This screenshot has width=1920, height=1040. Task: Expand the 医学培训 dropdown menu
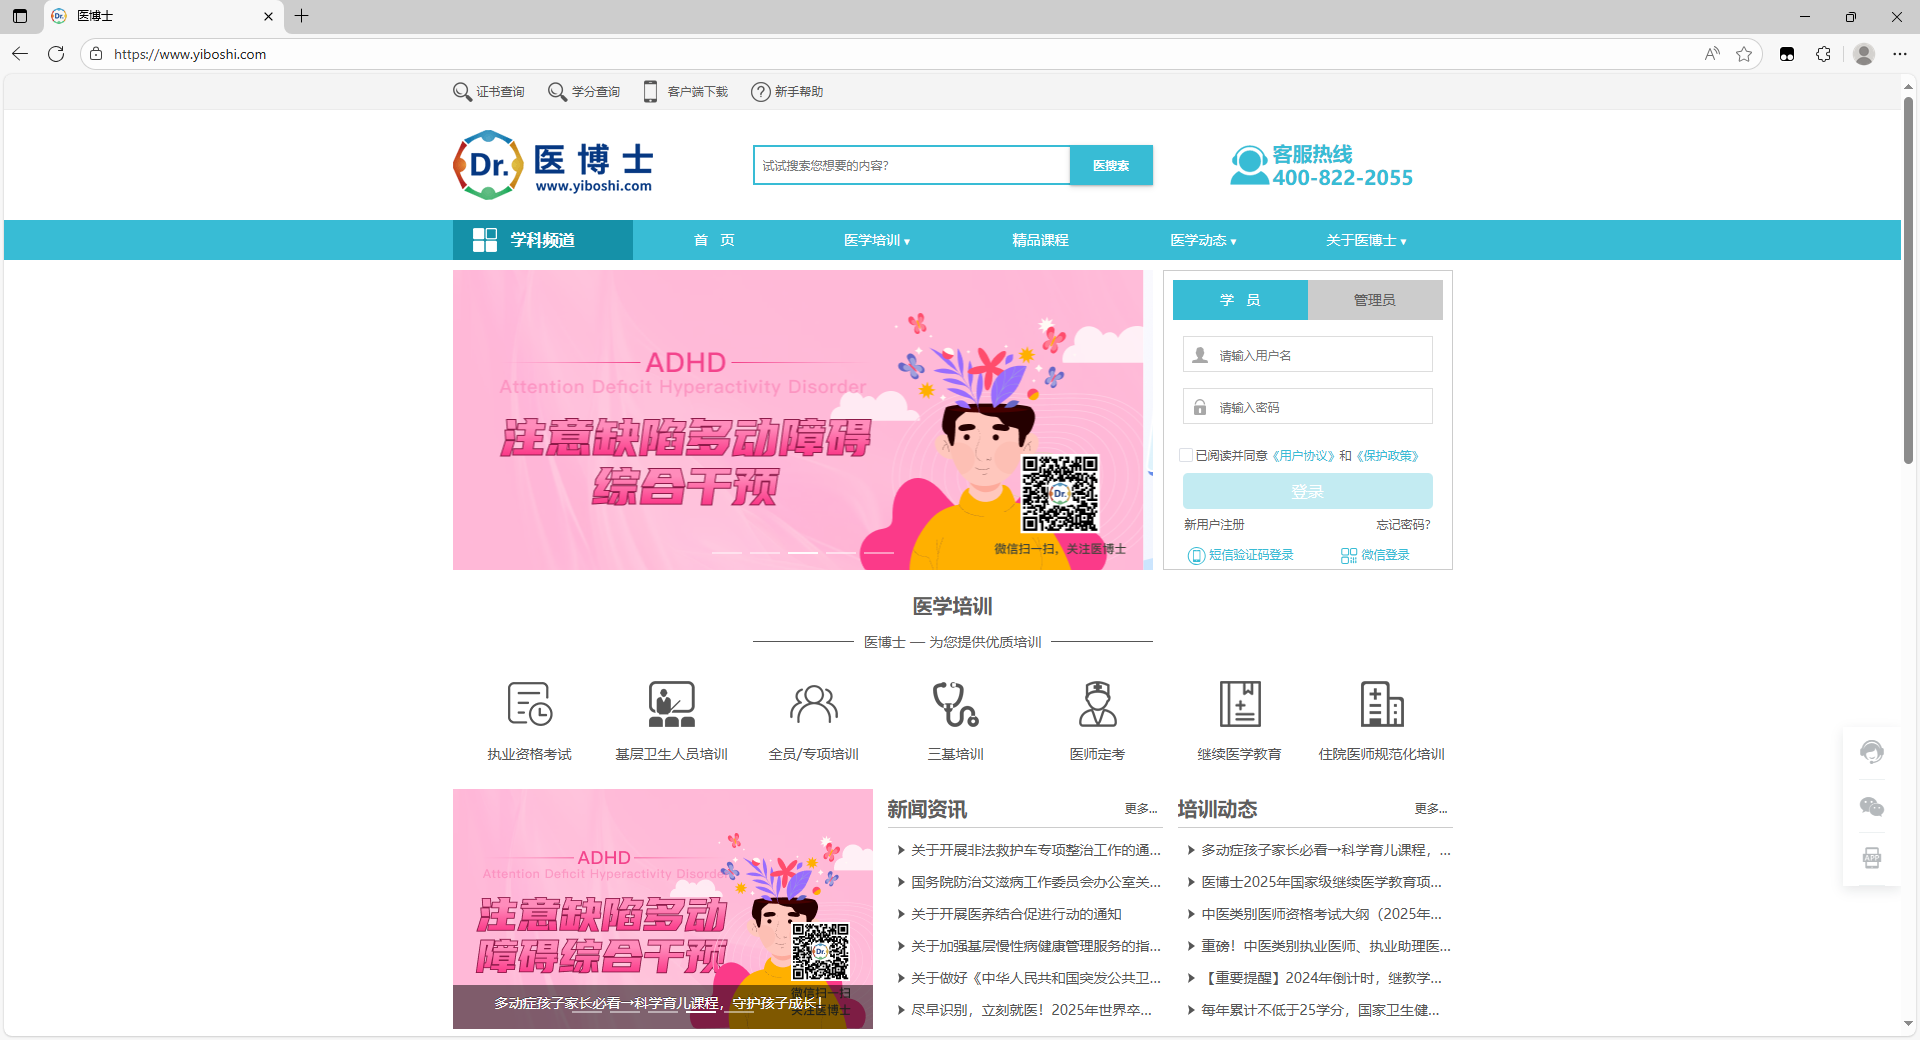pyautogui.click(x=876, y=241)
